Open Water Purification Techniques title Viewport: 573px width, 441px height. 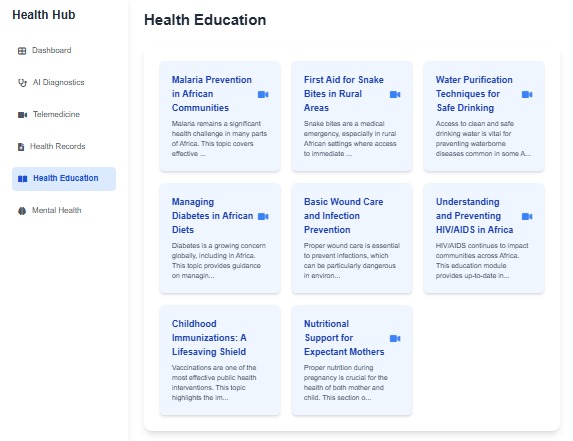[474, 94]
